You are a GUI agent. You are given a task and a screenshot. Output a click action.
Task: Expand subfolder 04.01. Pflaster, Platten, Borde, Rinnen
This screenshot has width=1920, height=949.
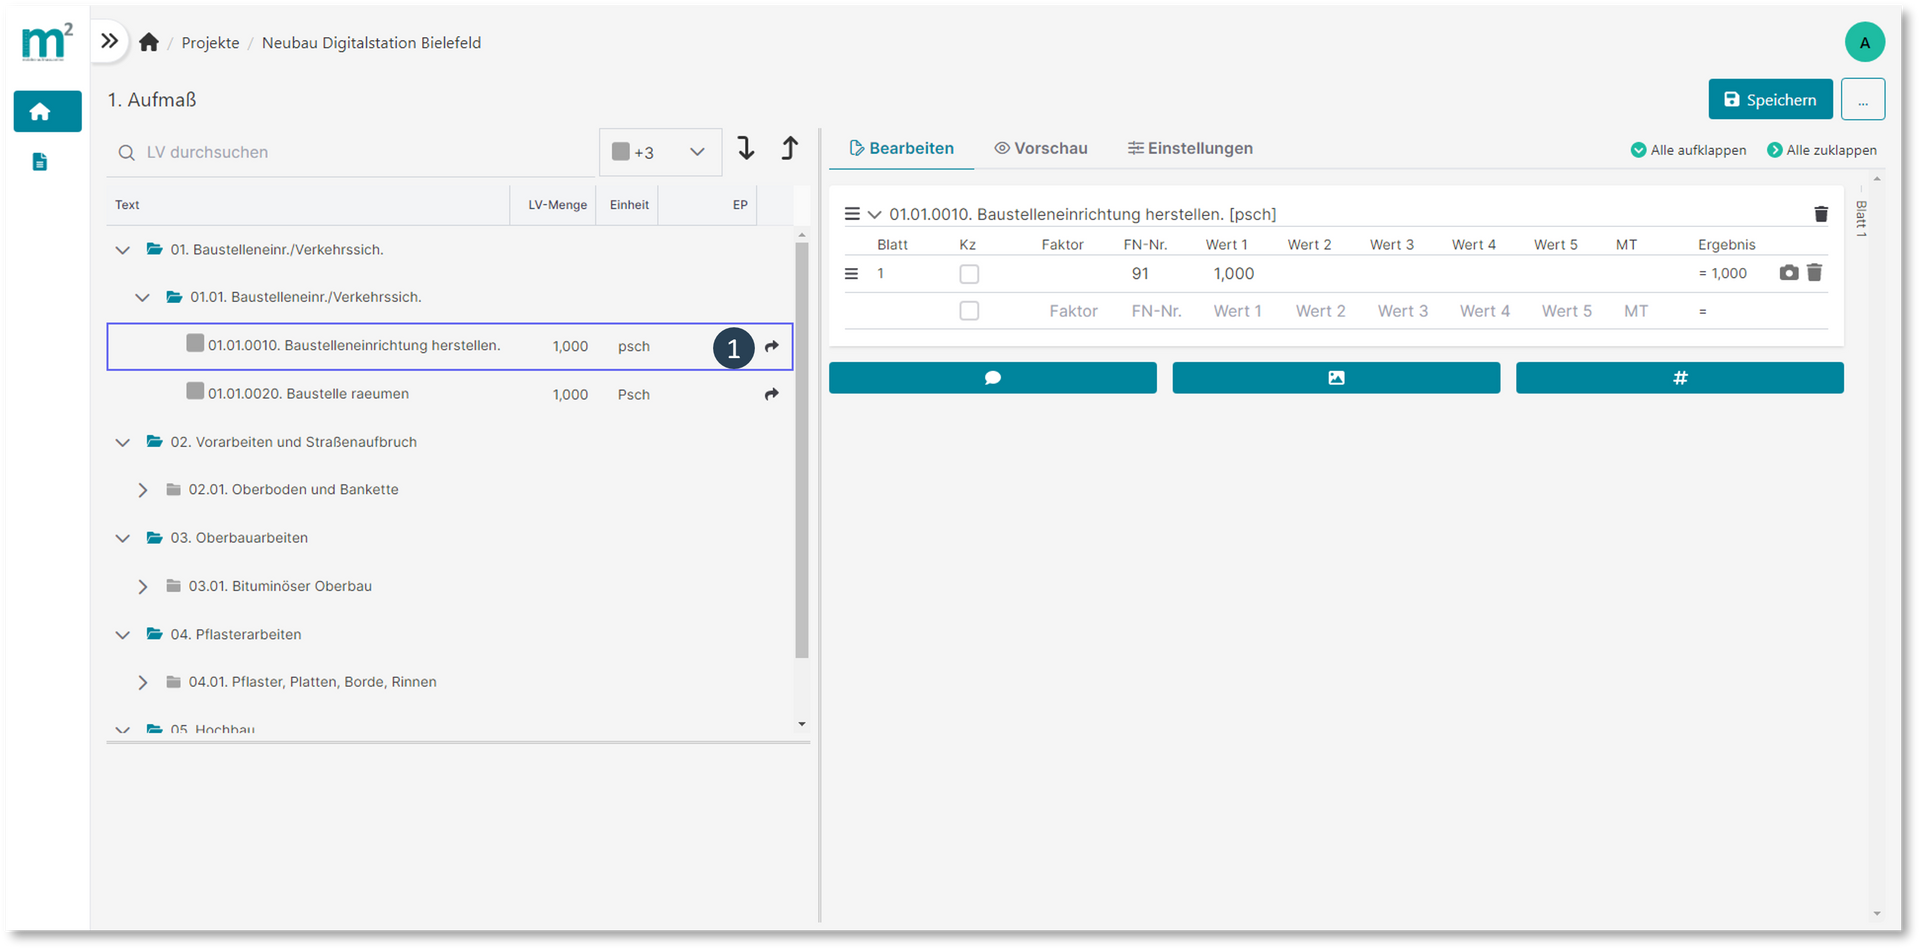click(143, 682)
